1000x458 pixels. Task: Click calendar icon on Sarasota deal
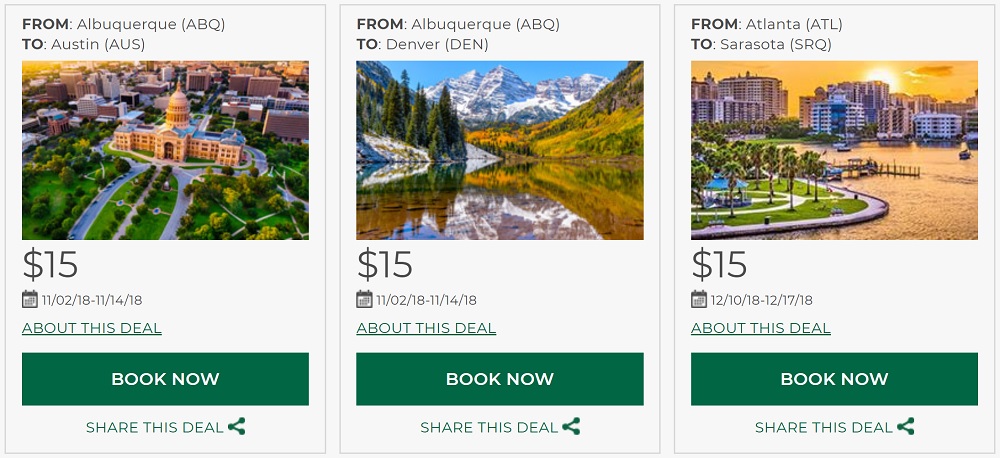pyautogui.click(x=699, y=299)
